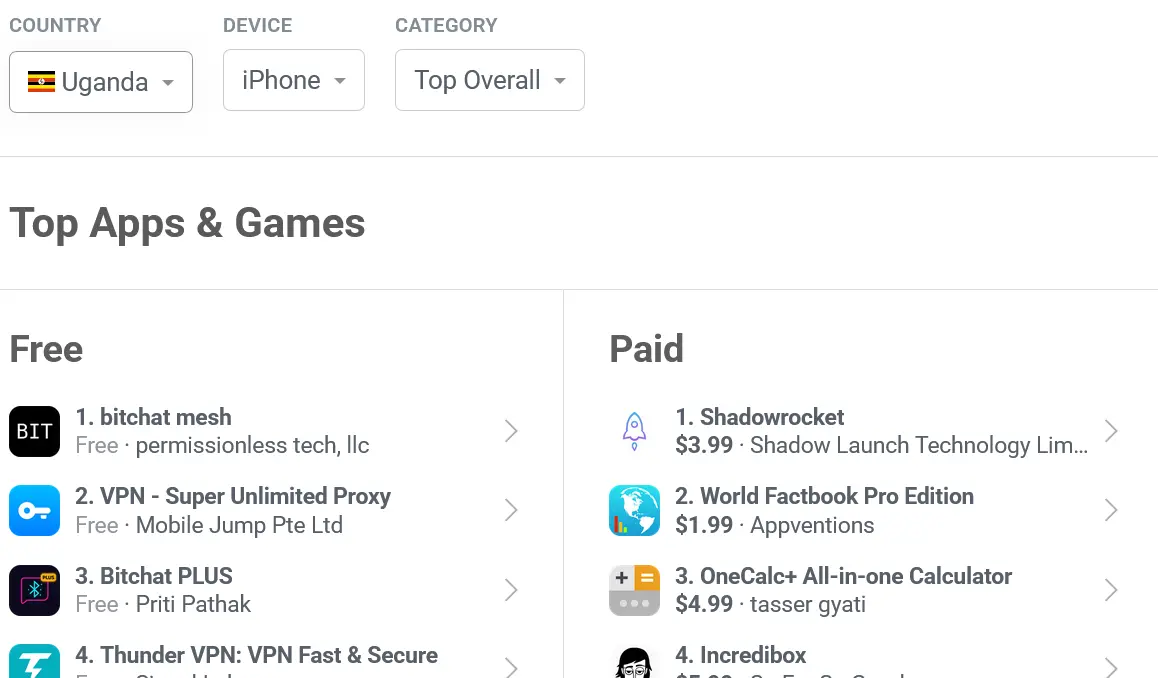
Task: Click the Thunder VPN lightning icon
Action: pyautogui.click(x=34, y=664)
